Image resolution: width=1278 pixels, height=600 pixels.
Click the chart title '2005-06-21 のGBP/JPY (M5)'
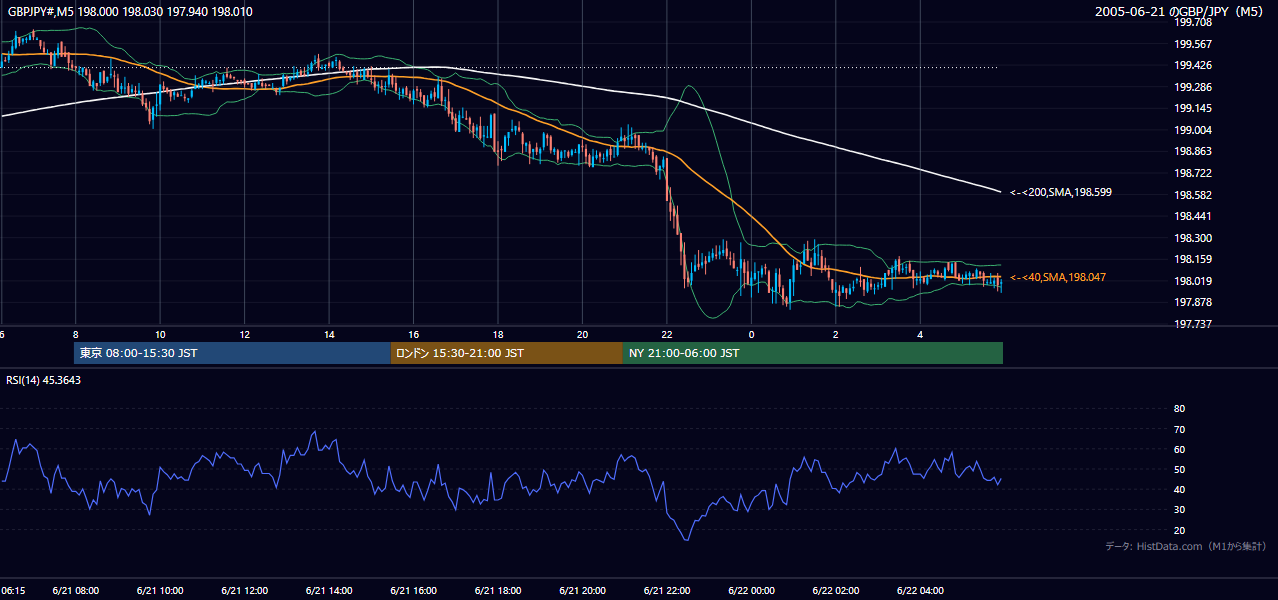(1181, 12)
